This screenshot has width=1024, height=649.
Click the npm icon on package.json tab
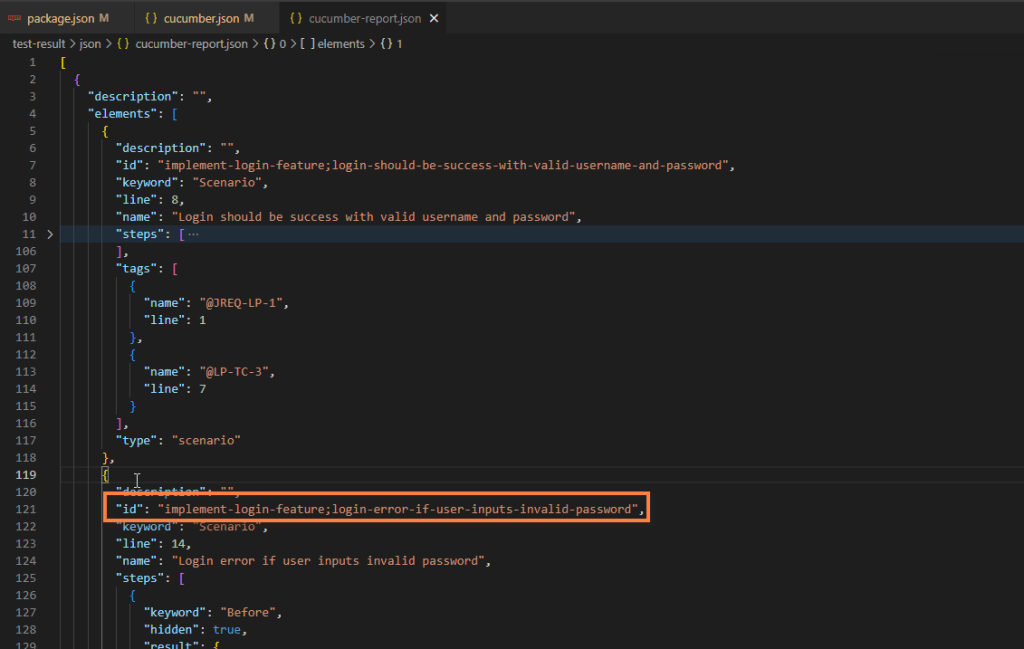click(15, 18)
